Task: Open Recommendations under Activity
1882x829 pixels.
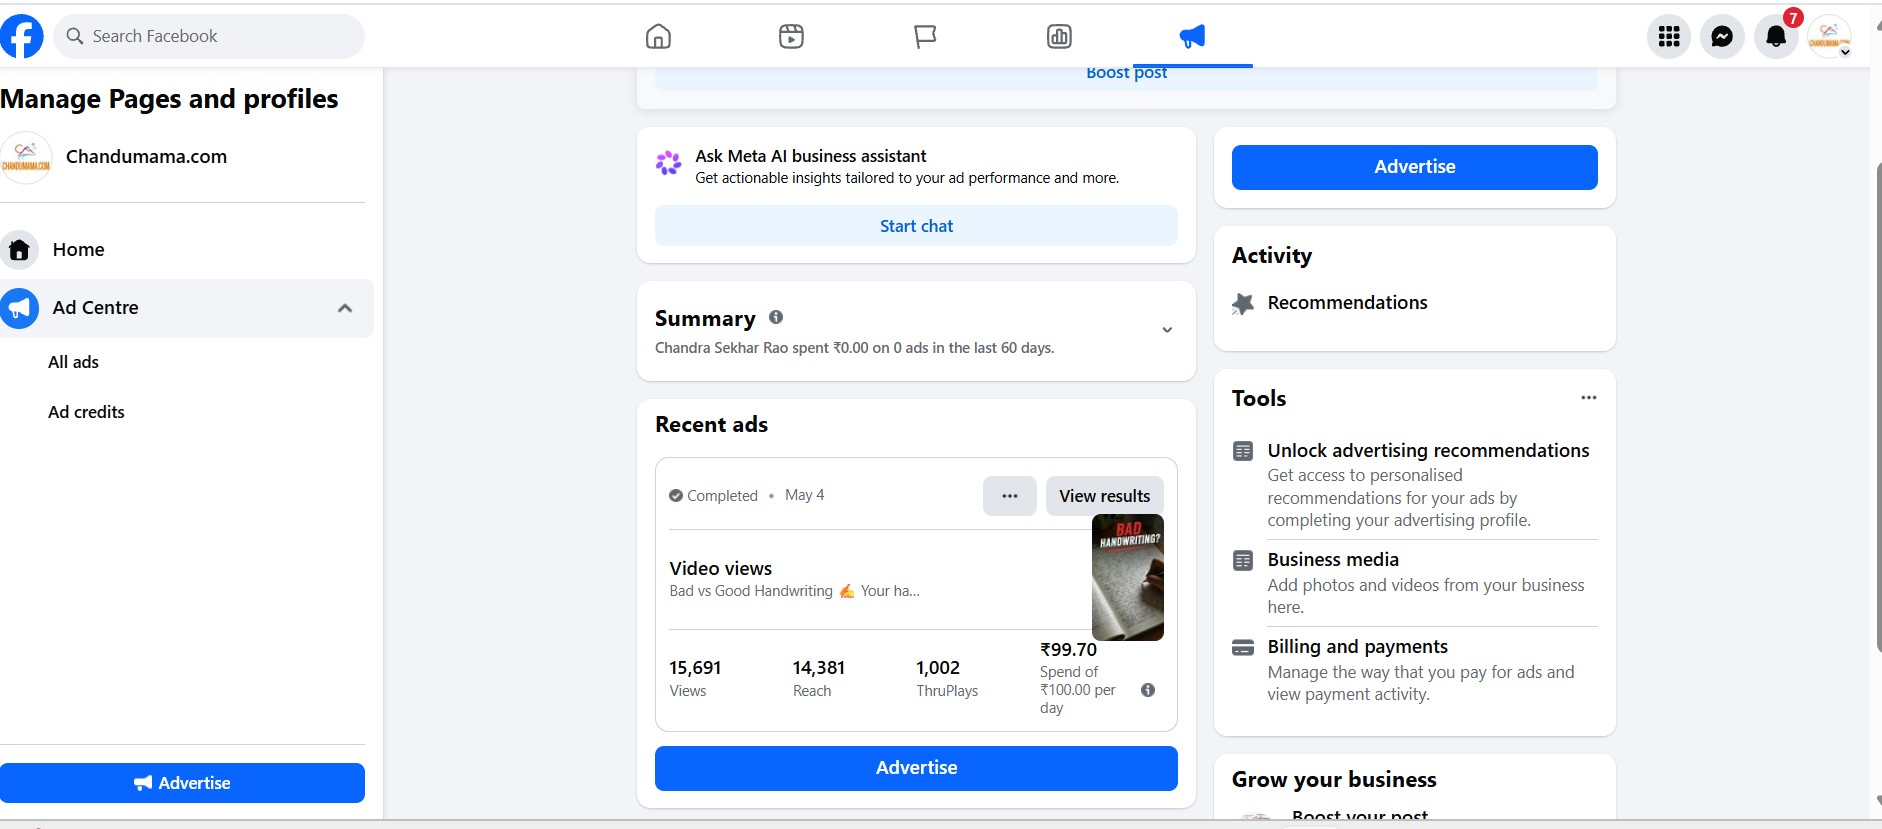Action: click(x=1347, y=303)
